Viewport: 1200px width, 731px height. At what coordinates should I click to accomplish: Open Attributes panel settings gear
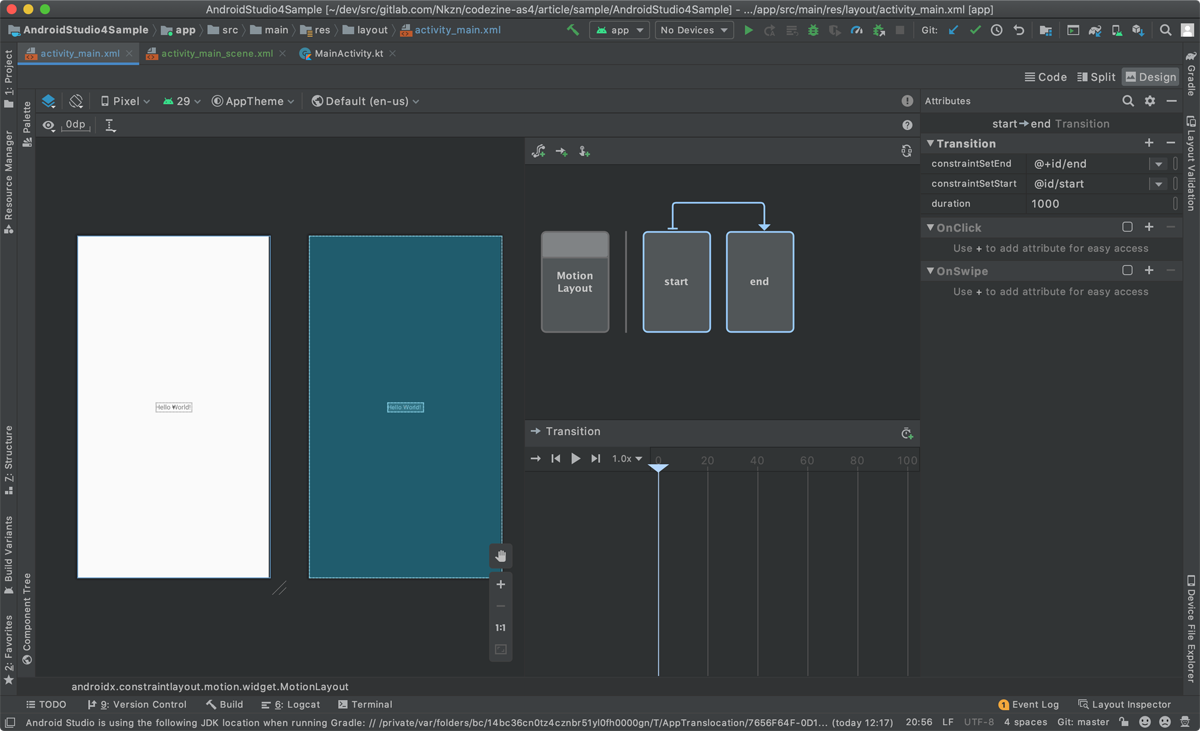(x=1150, y=101)
